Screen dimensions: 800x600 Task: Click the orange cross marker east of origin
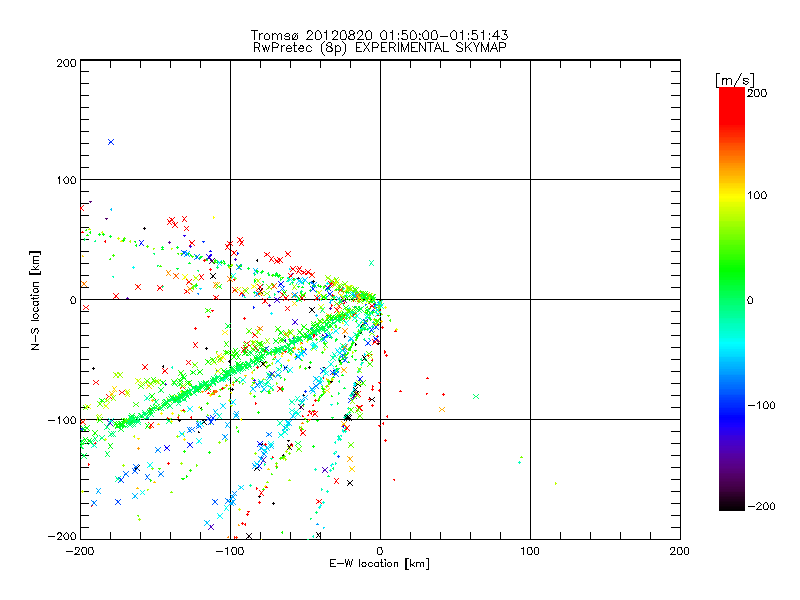(442, 410)
